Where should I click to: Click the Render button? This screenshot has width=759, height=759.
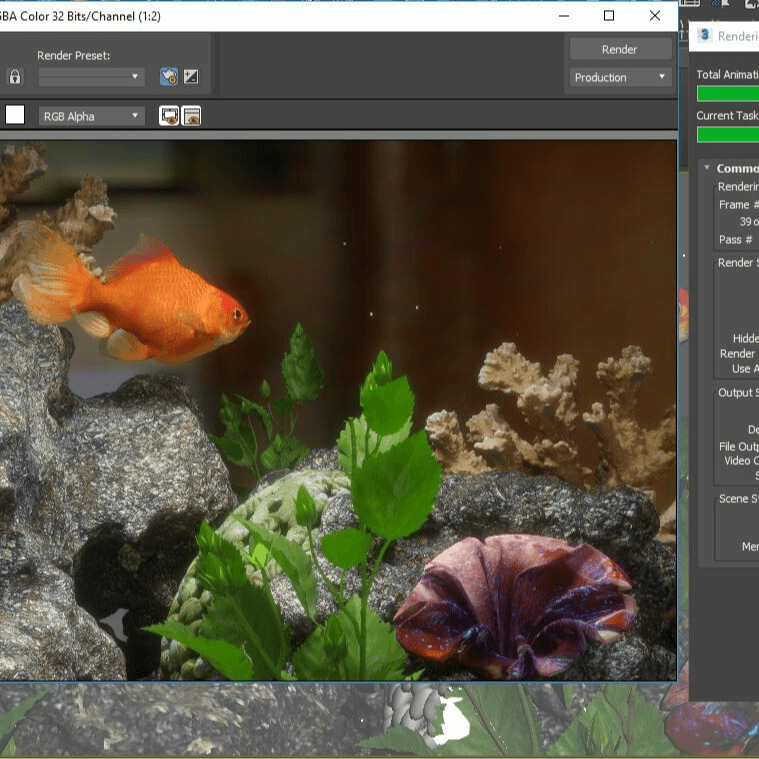pos(620,49)
